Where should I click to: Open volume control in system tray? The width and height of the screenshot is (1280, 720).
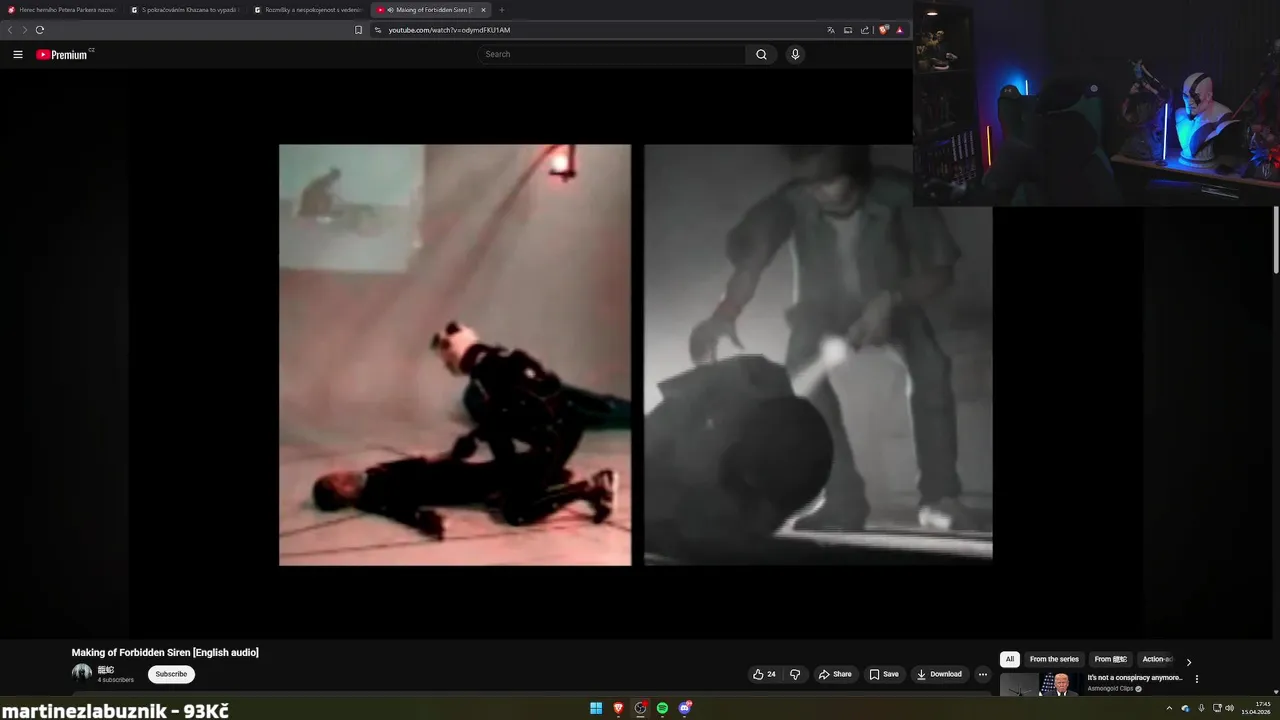pyautogui.click(x=1230, y=708)
